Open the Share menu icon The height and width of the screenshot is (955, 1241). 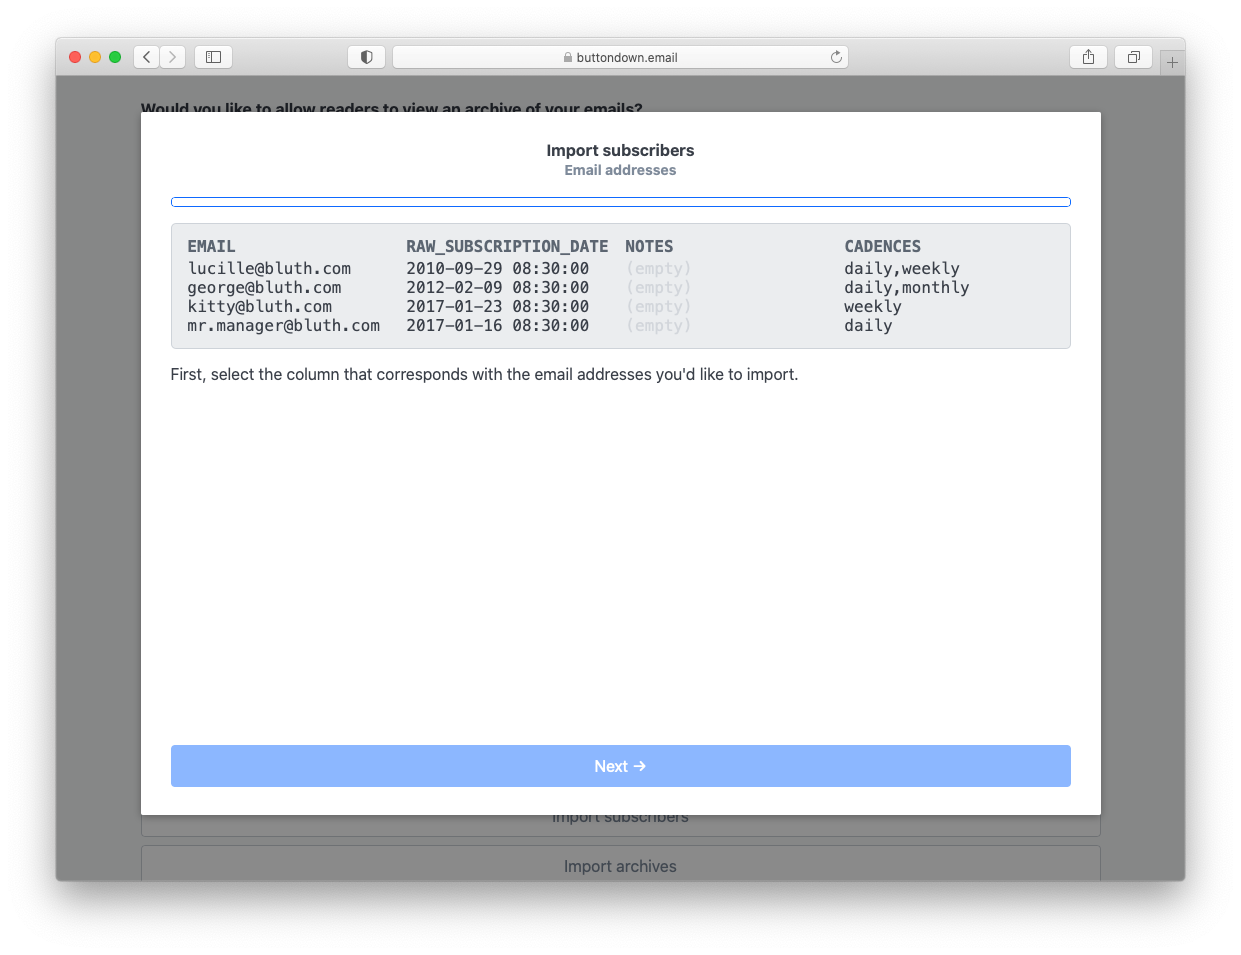(x=1088, y=57)
